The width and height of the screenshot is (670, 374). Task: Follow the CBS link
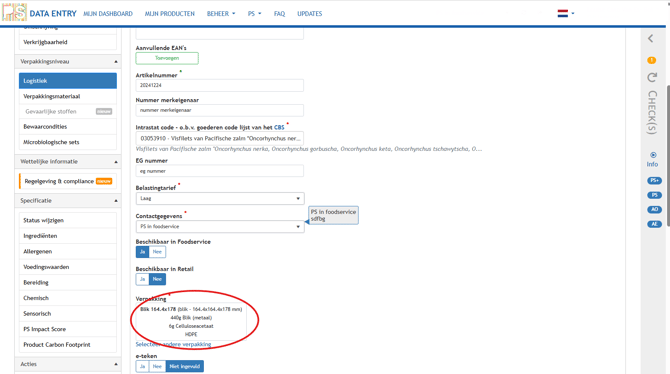tap(279, 127)
